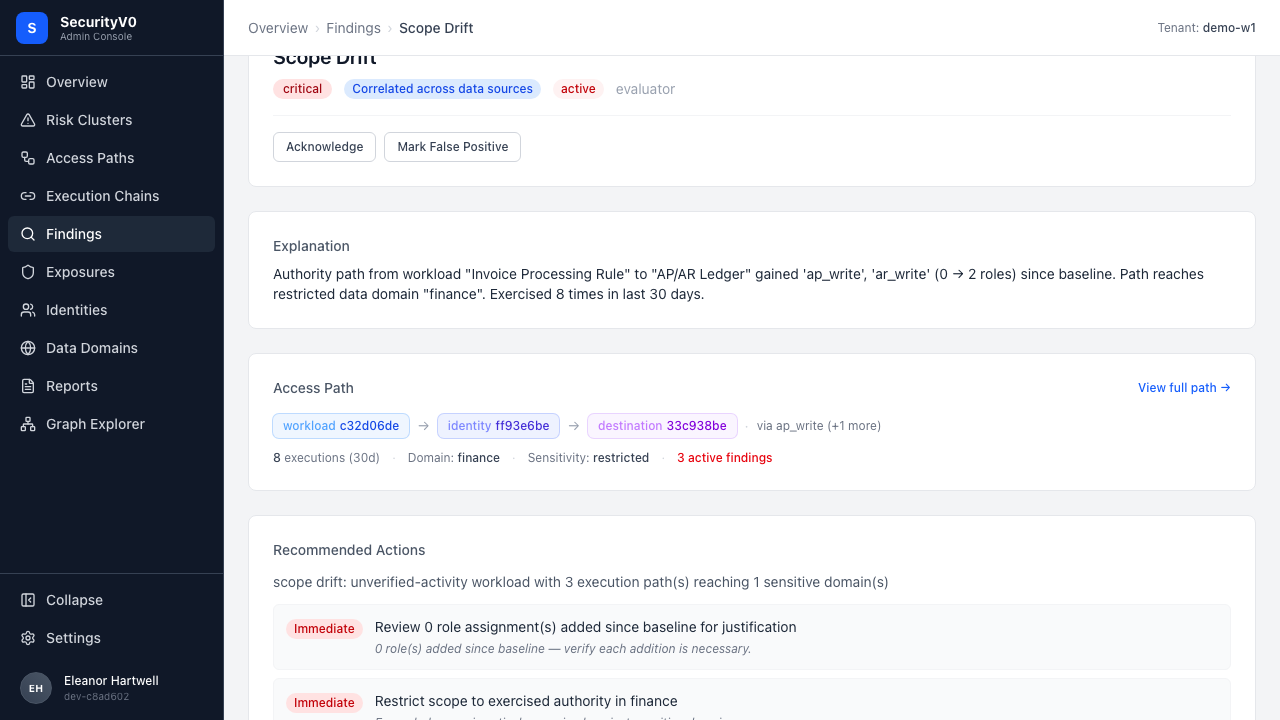
Task: Click the critical severity badge
Action: pos(302,89)
